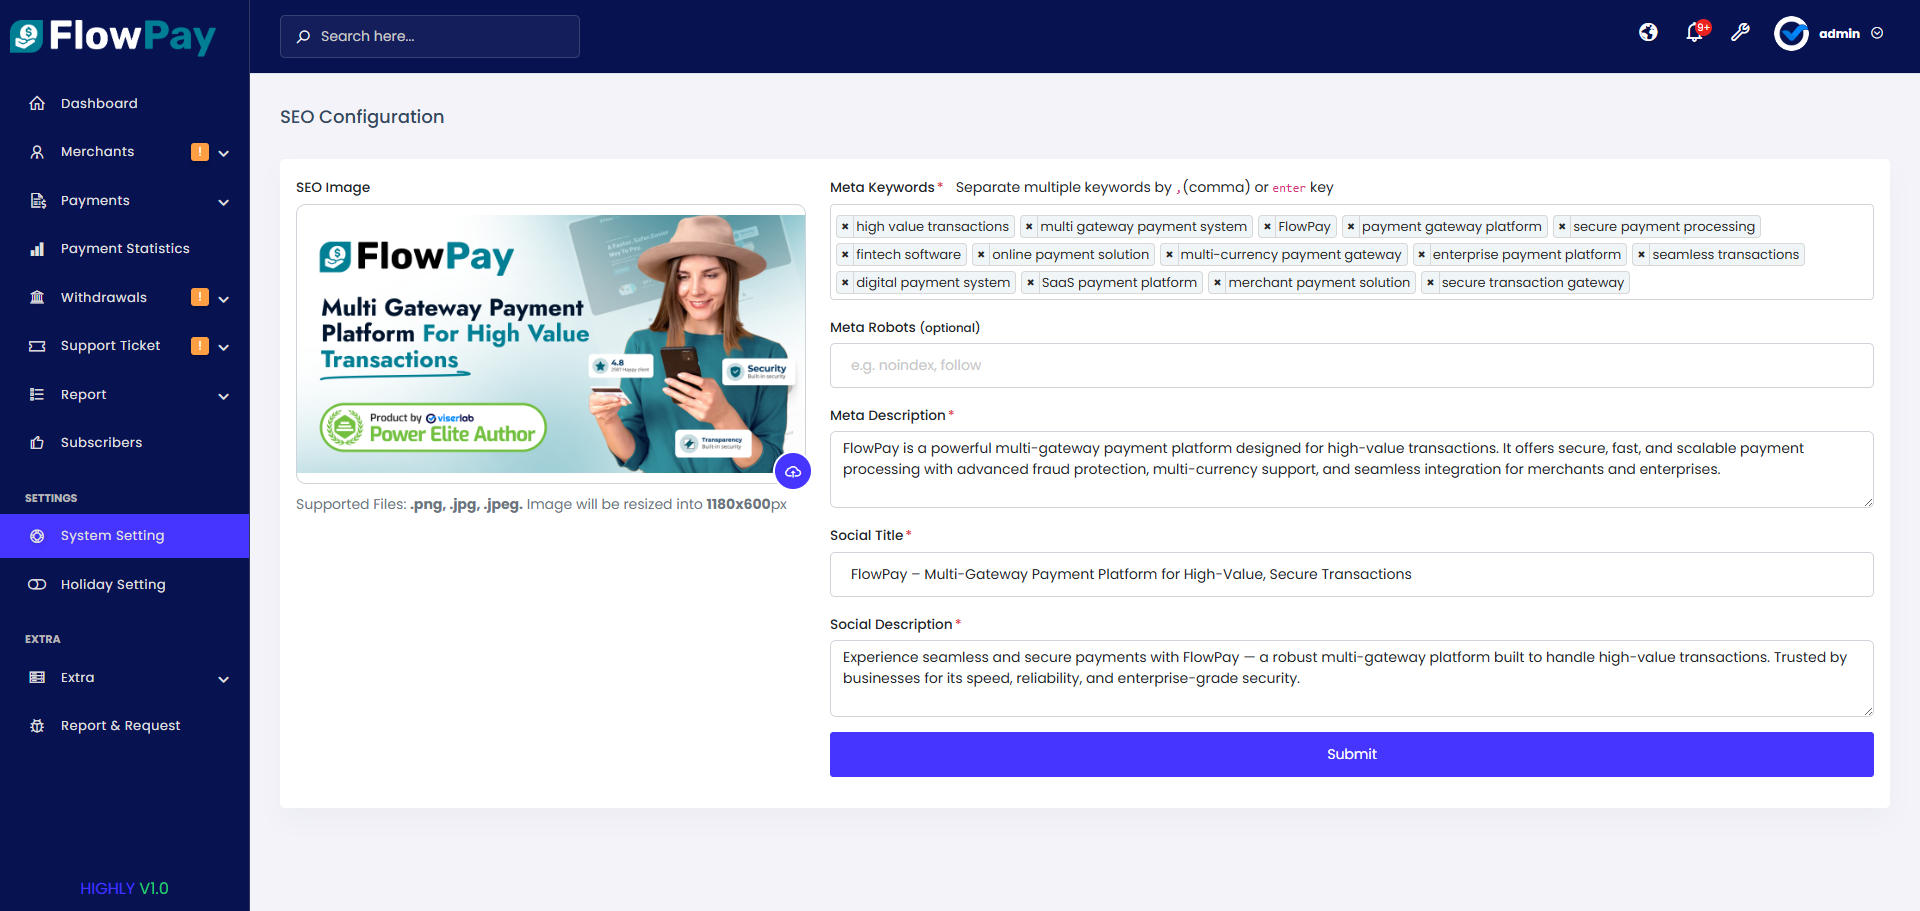Open Report & Request in the sidebar

(x=125, y=726)
